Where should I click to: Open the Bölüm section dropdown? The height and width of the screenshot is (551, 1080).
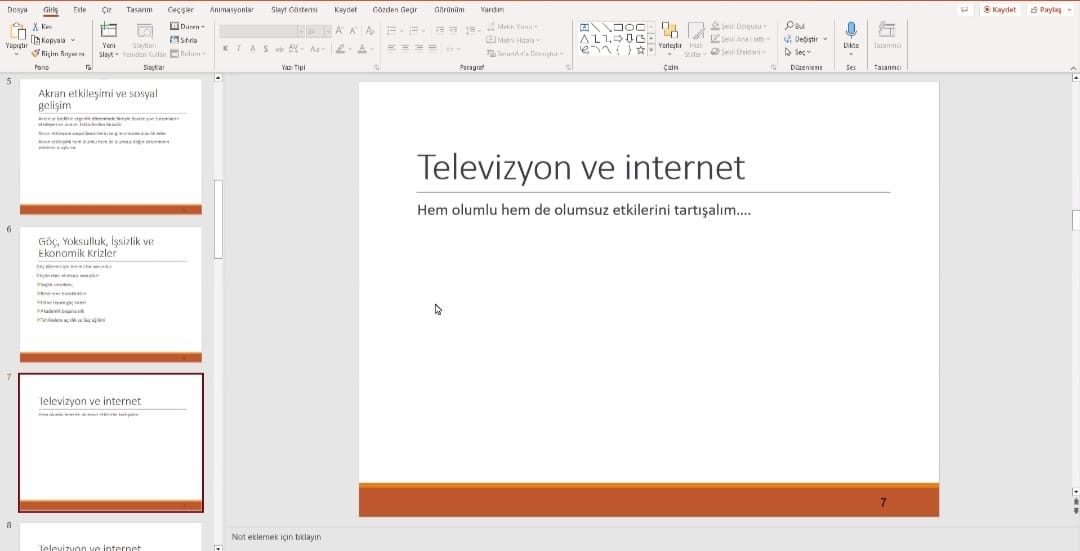tap(187, 53)
